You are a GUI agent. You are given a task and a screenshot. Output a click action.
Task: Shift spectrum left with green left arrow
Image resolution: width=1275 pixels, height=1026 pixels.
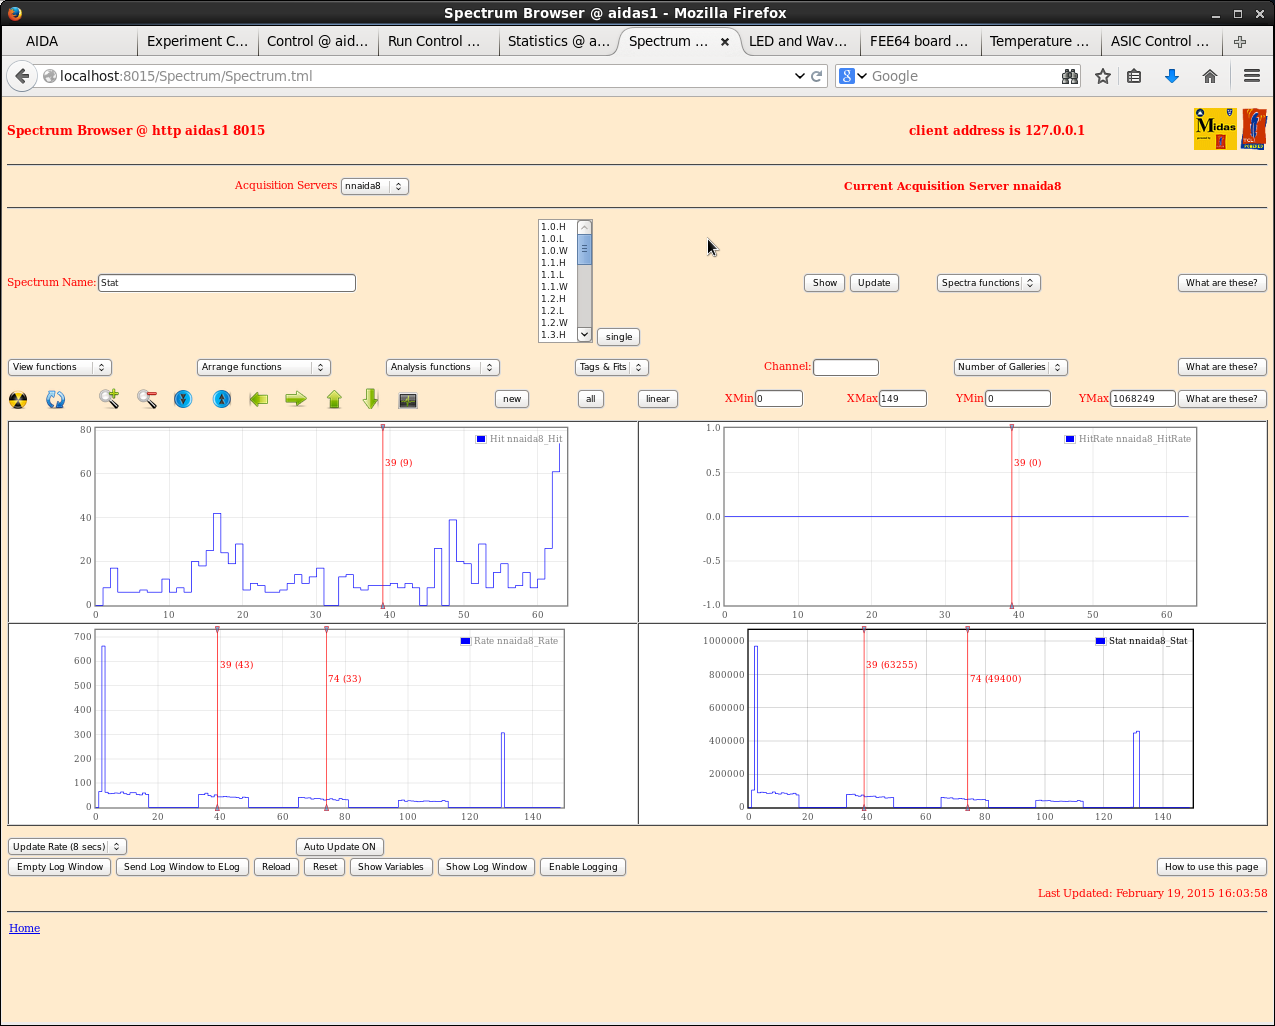[259, 399]
